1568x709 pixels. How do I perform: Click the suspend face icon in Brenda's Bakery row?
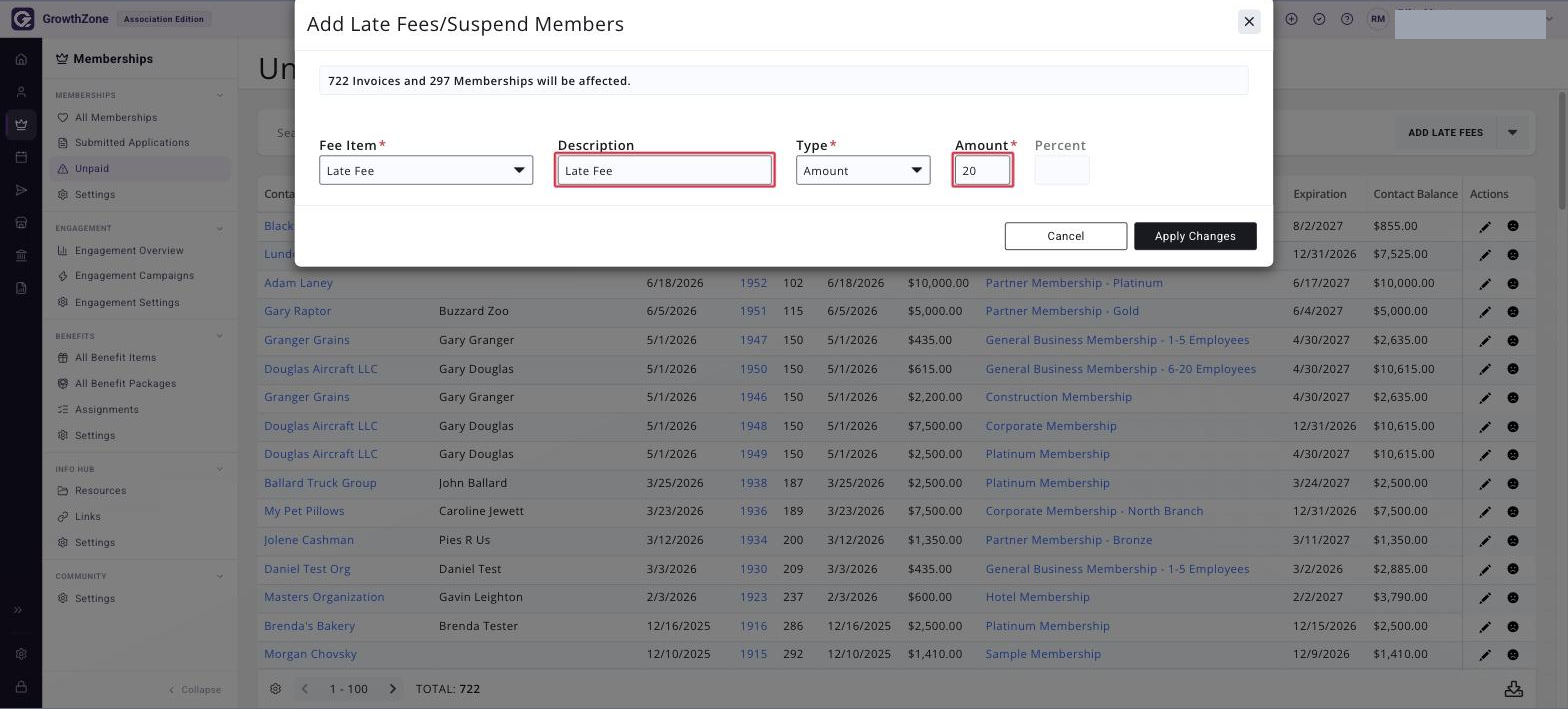(1513, 627)
